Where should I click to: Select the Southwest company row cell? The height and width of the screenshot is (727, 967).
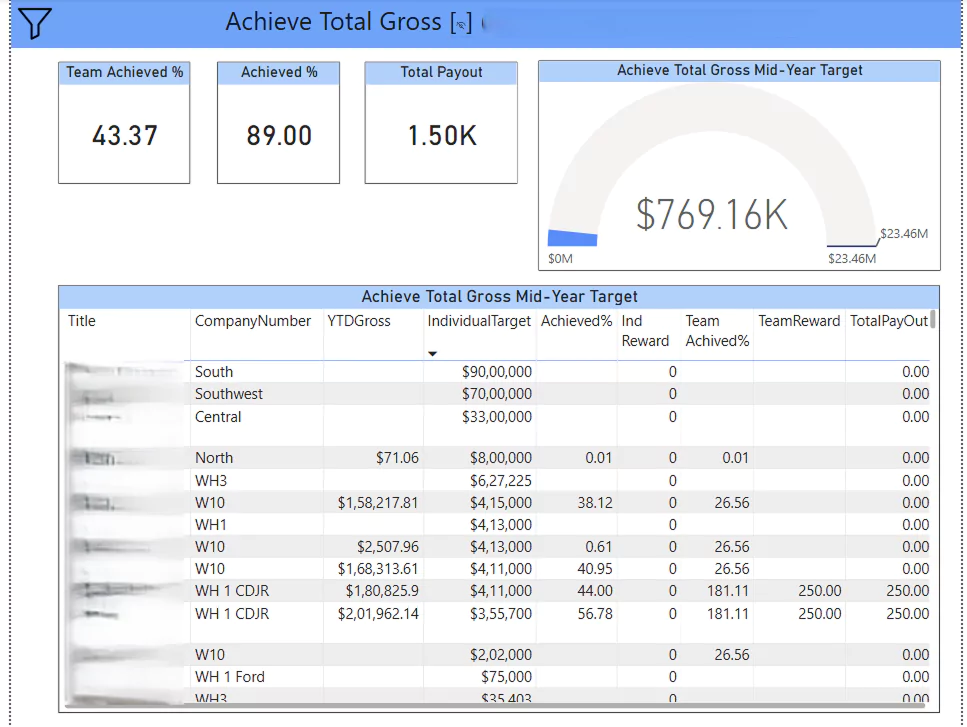pos(229,394)
